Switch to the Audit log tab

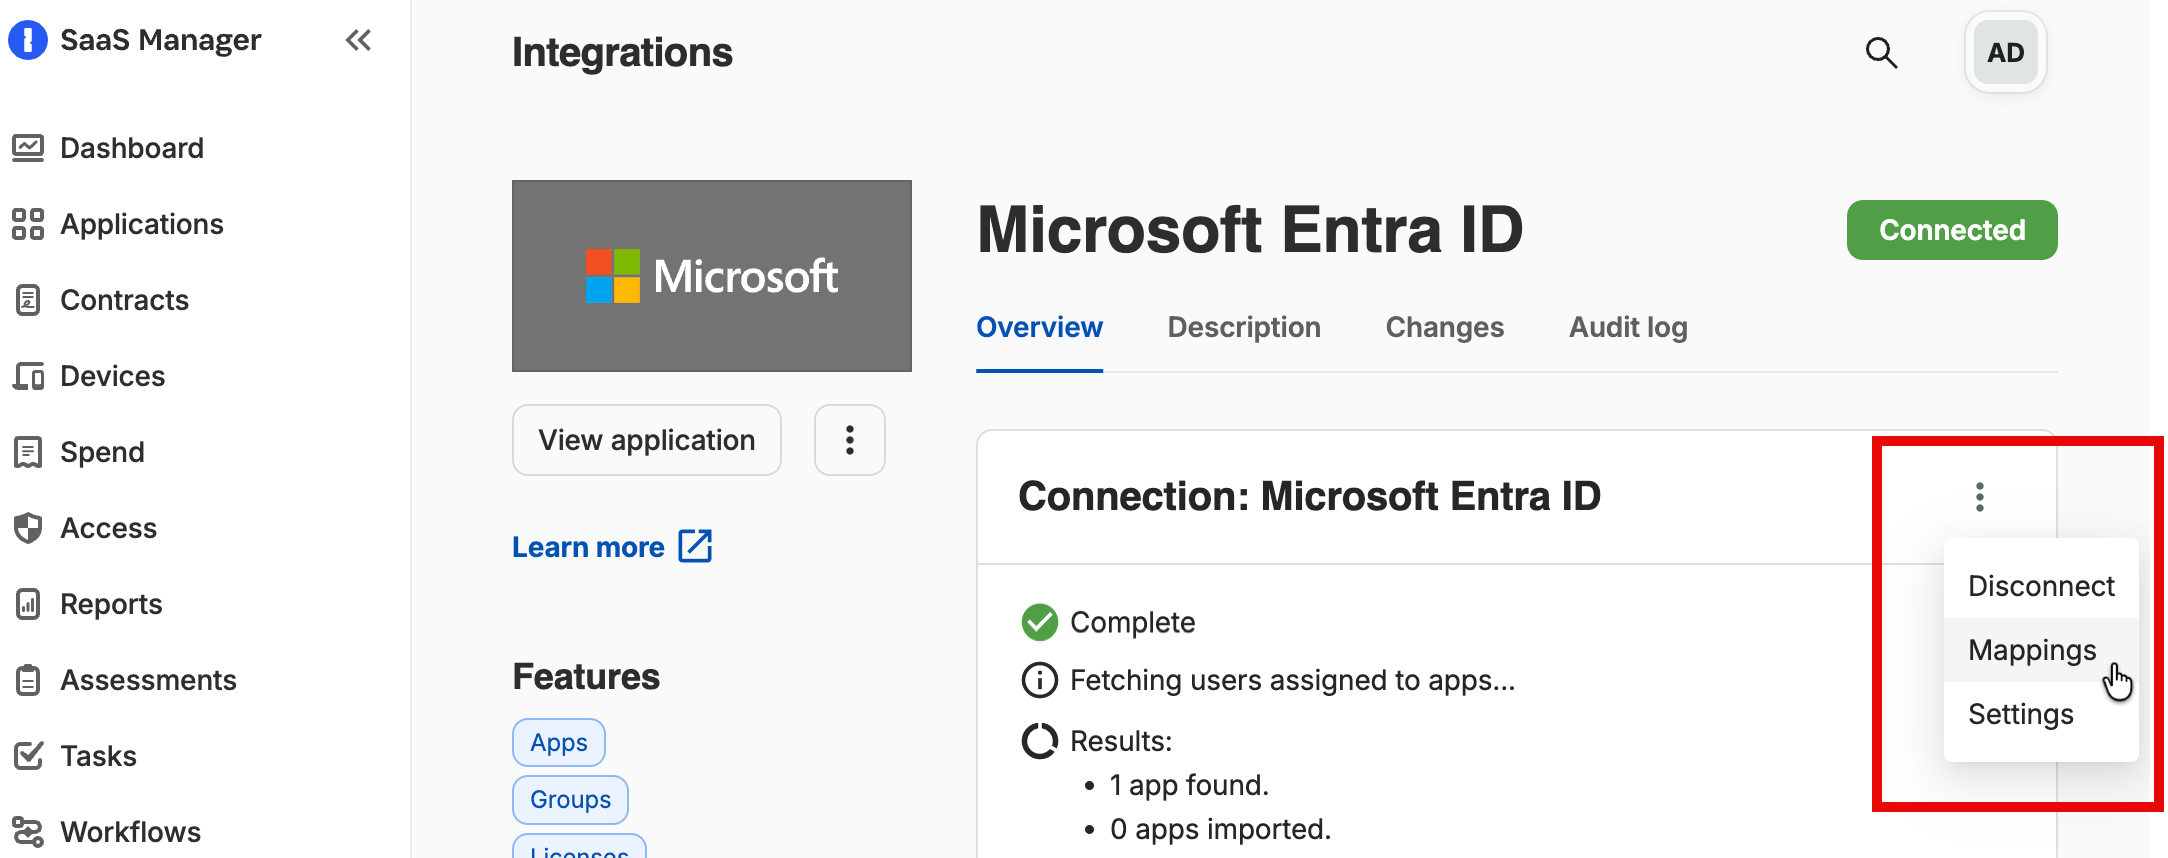point(1628,328)
